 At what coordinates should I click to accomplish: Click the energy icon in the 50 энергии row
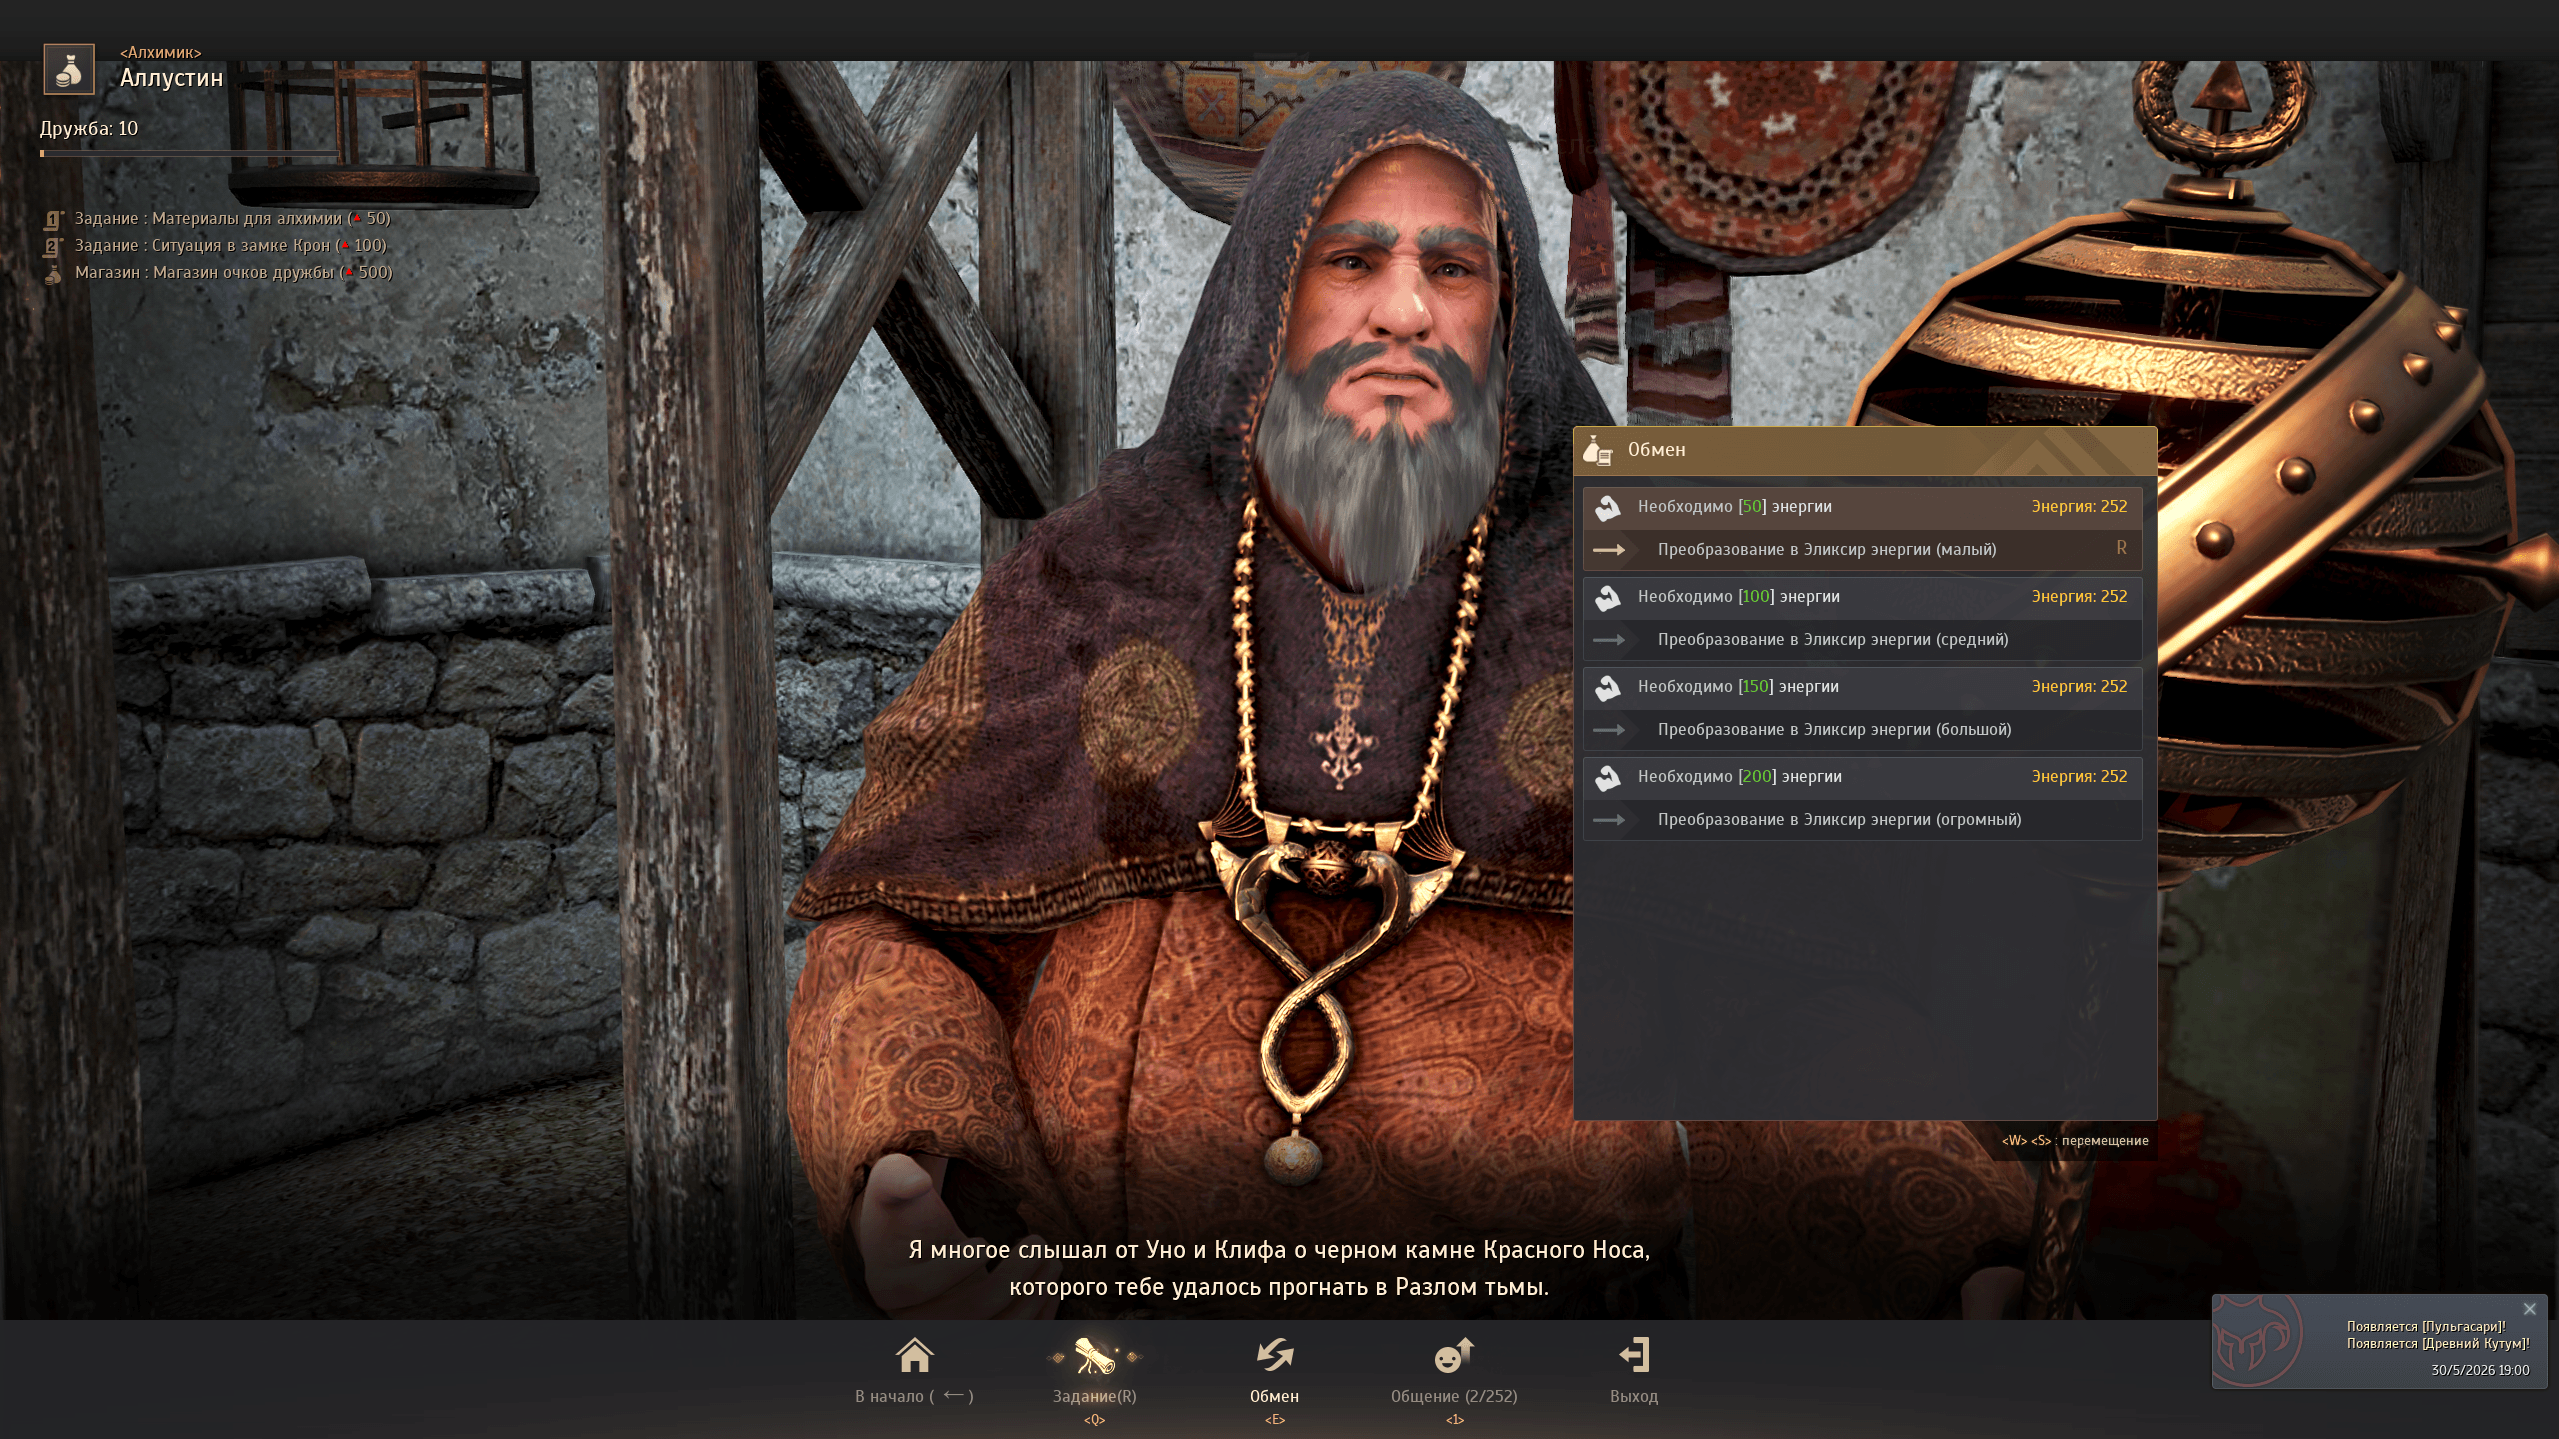tap(1608, 508)
